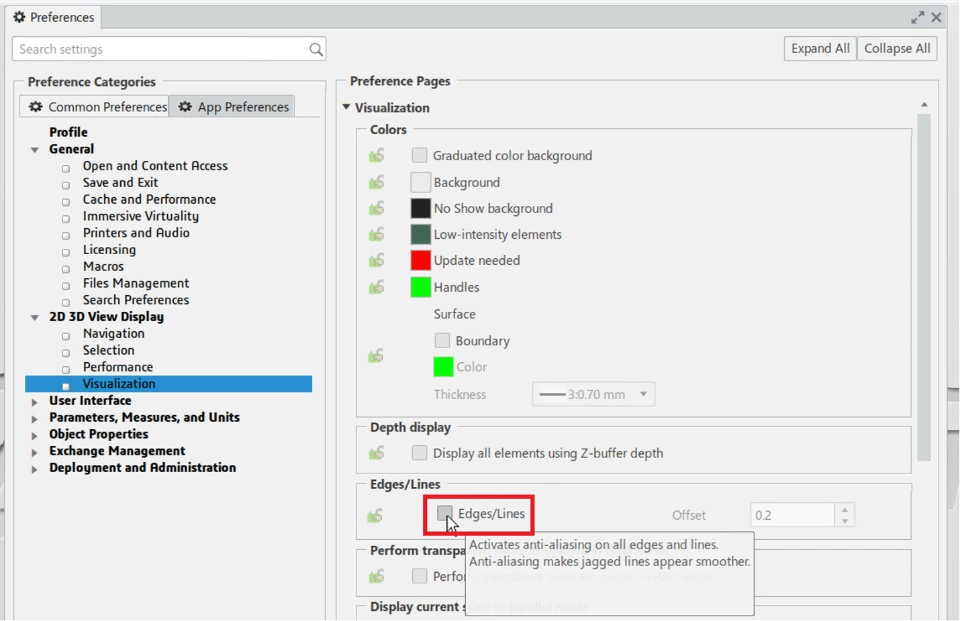This screenshot has height=621, width=960.
Task: Enable Display all elements using Z-buffer depth
Action: (x=420, y=453)
